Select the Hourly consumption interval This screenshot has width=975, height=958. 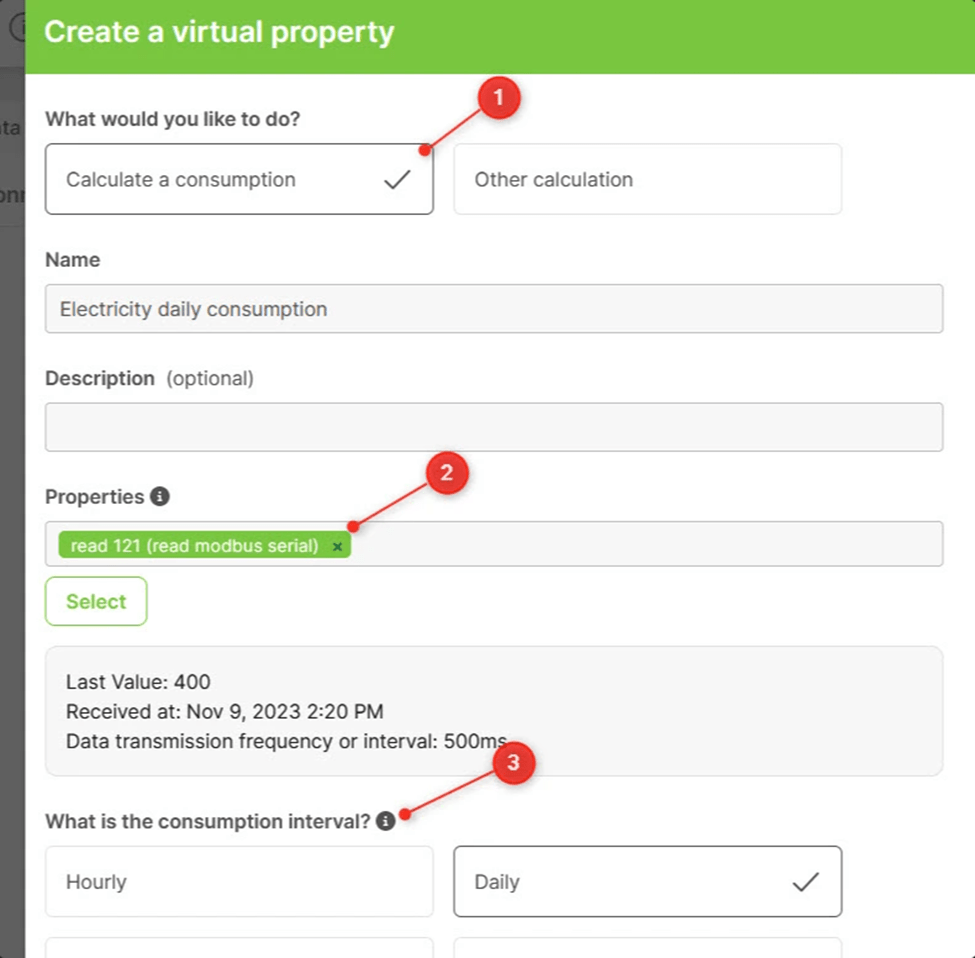[239, 882]
